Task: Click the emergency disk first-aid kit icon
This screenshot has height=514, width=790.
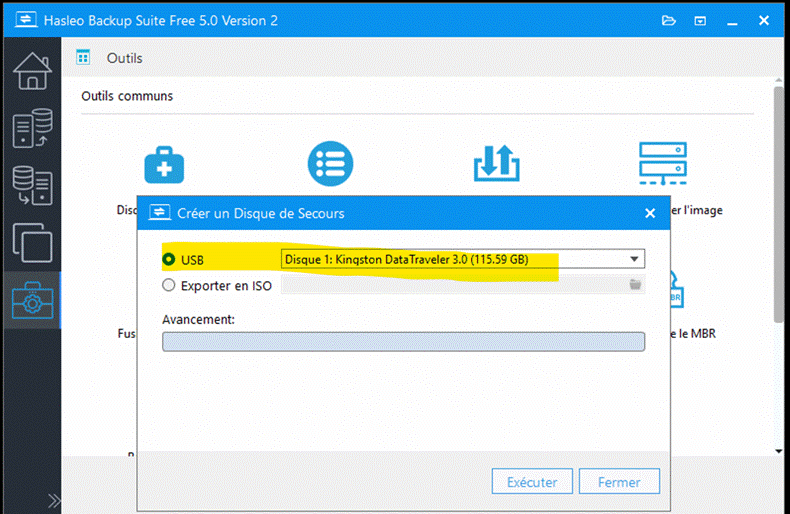Action: [164, 165]
